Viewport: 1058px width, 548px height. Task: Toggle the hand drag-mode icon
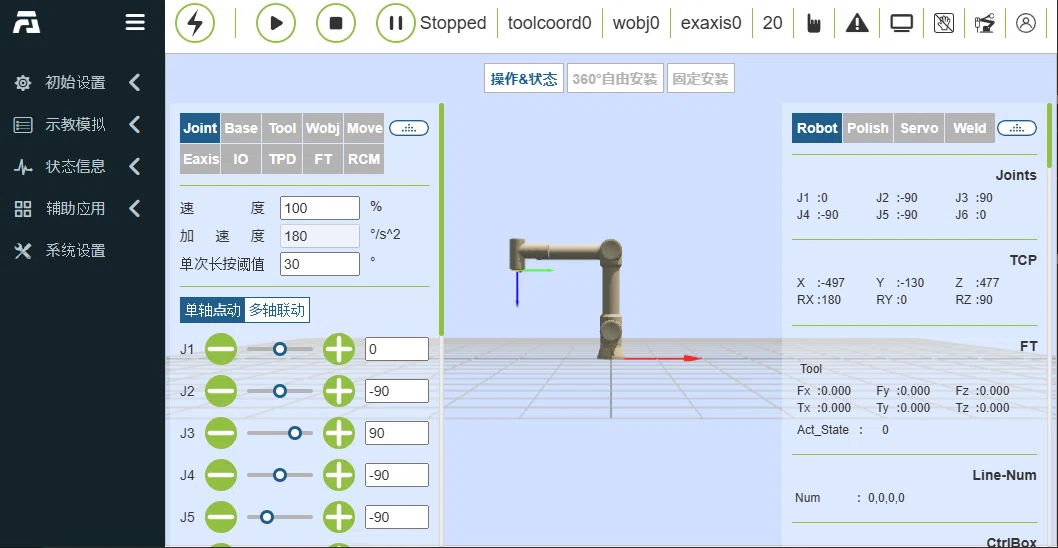click(x=814, y=24)
